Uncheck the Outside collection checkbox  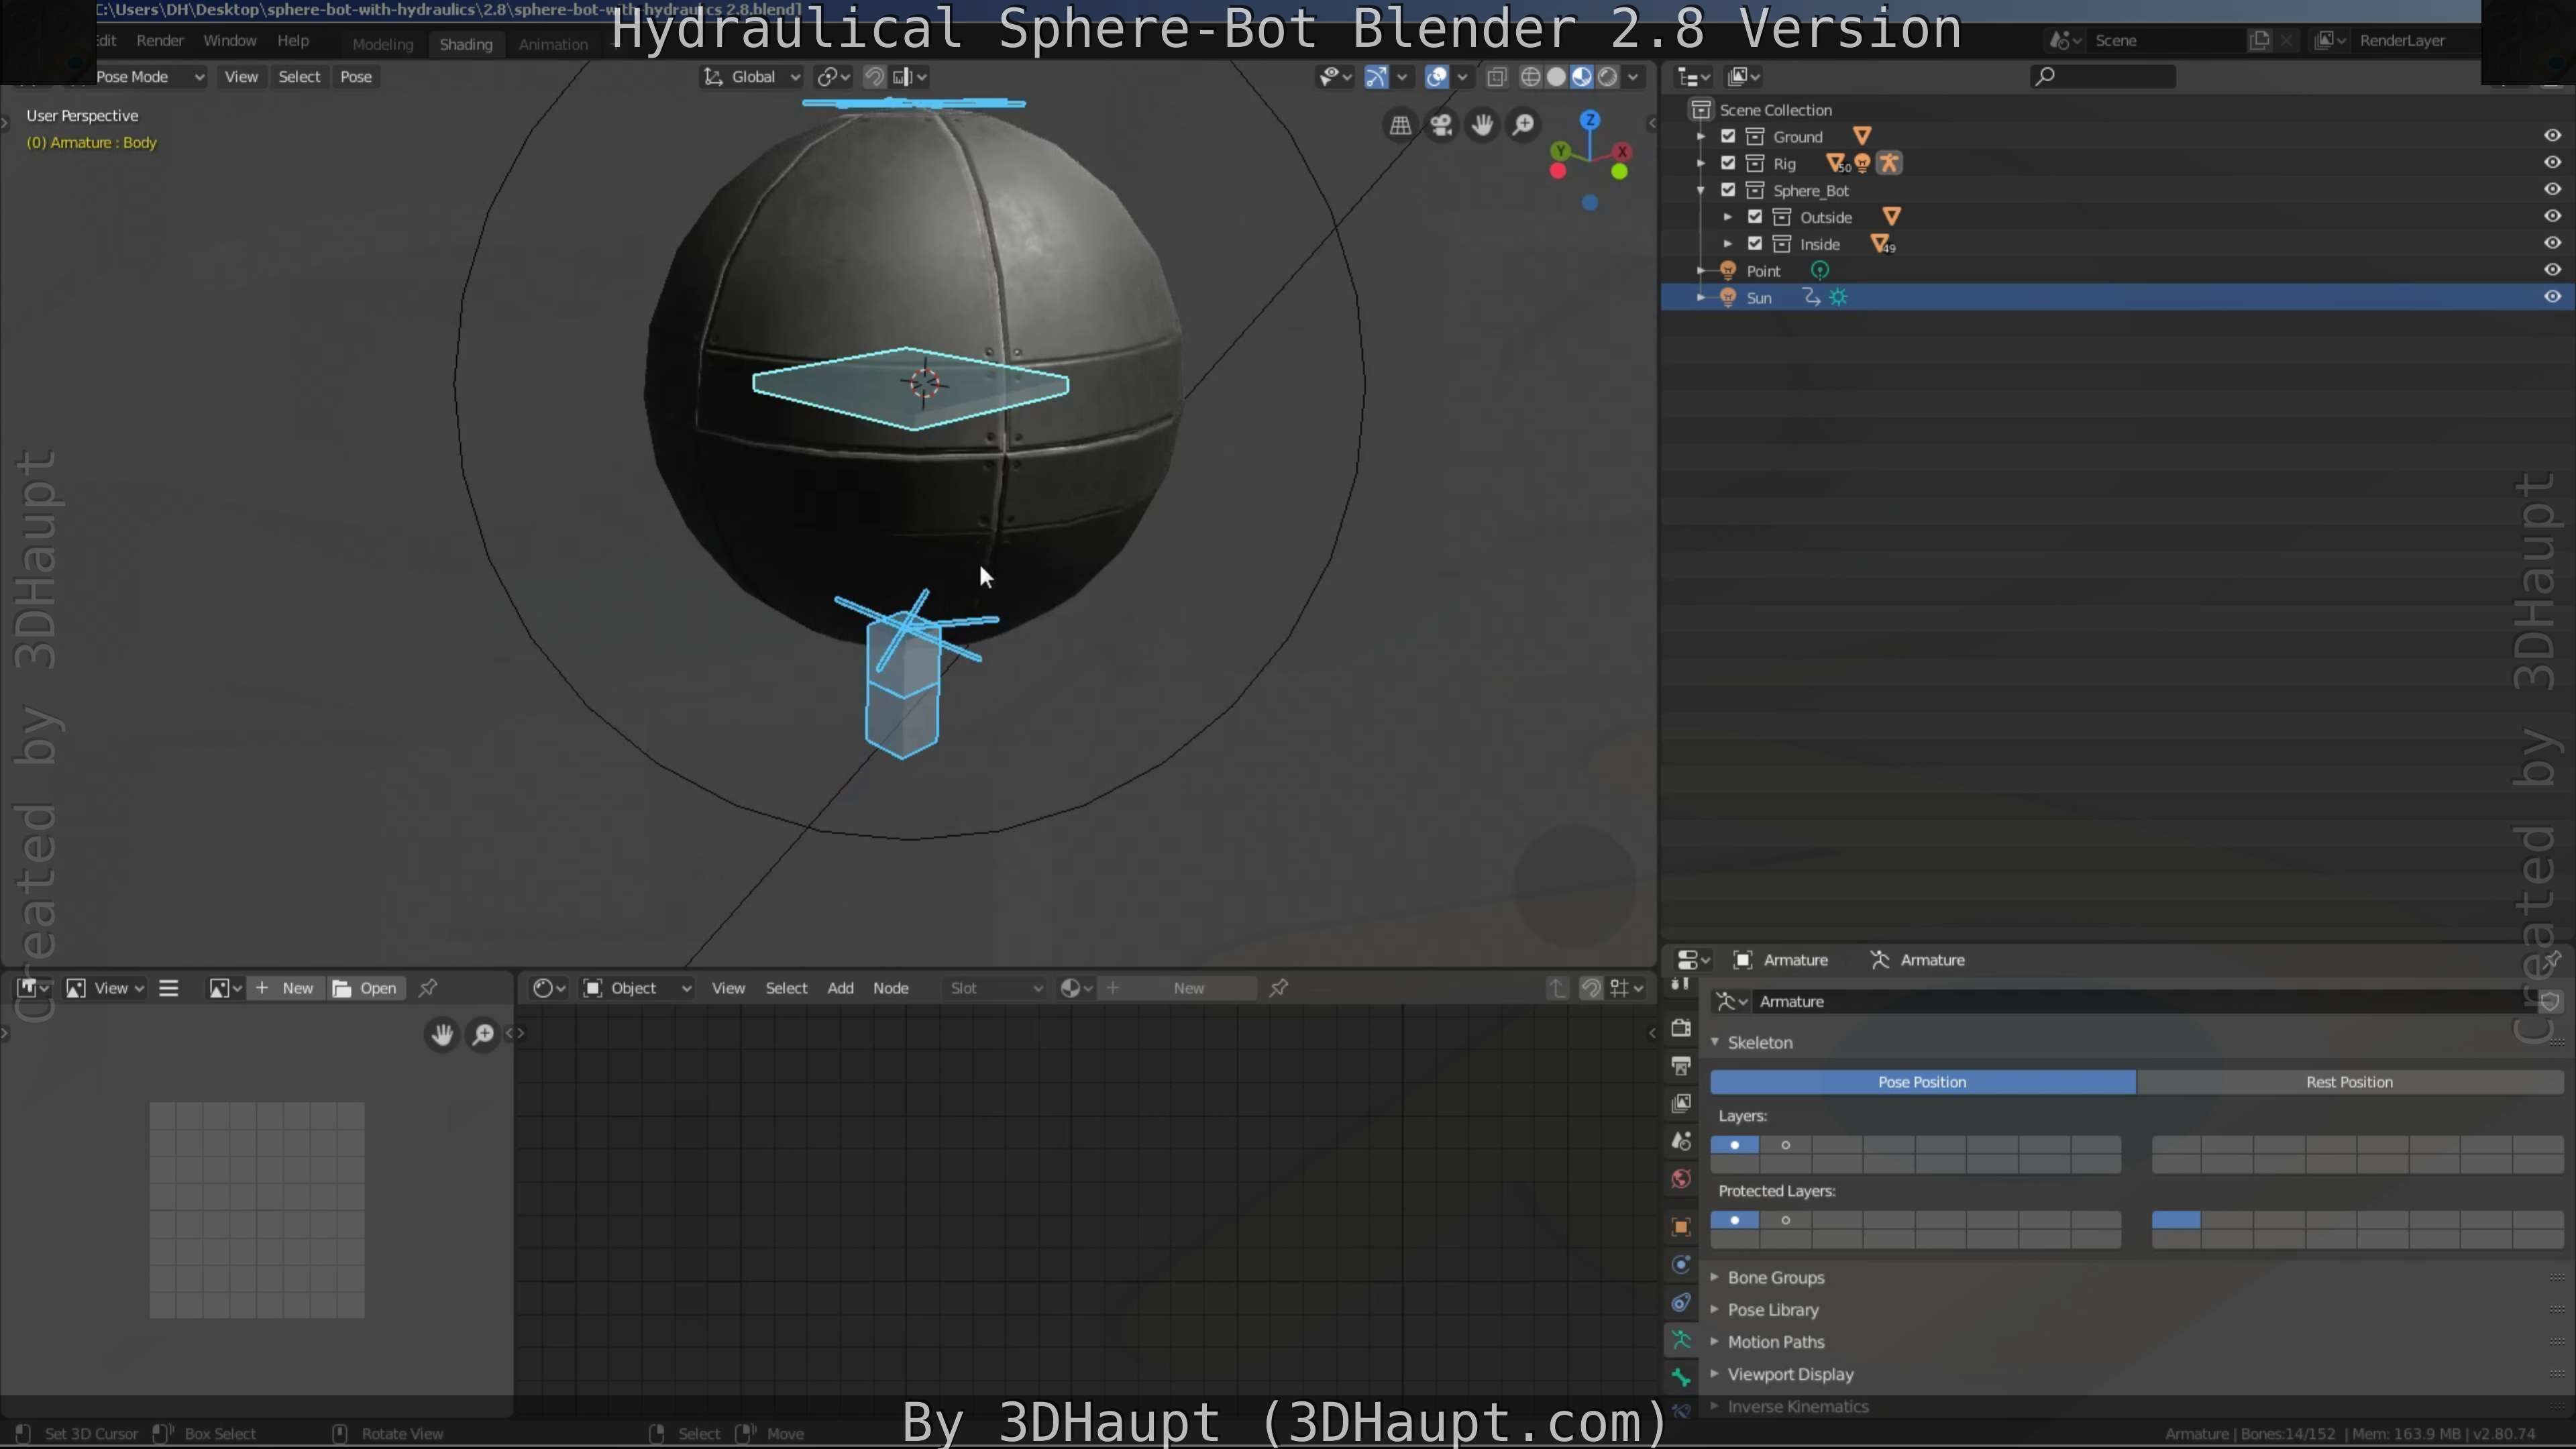coord(1755,217)
